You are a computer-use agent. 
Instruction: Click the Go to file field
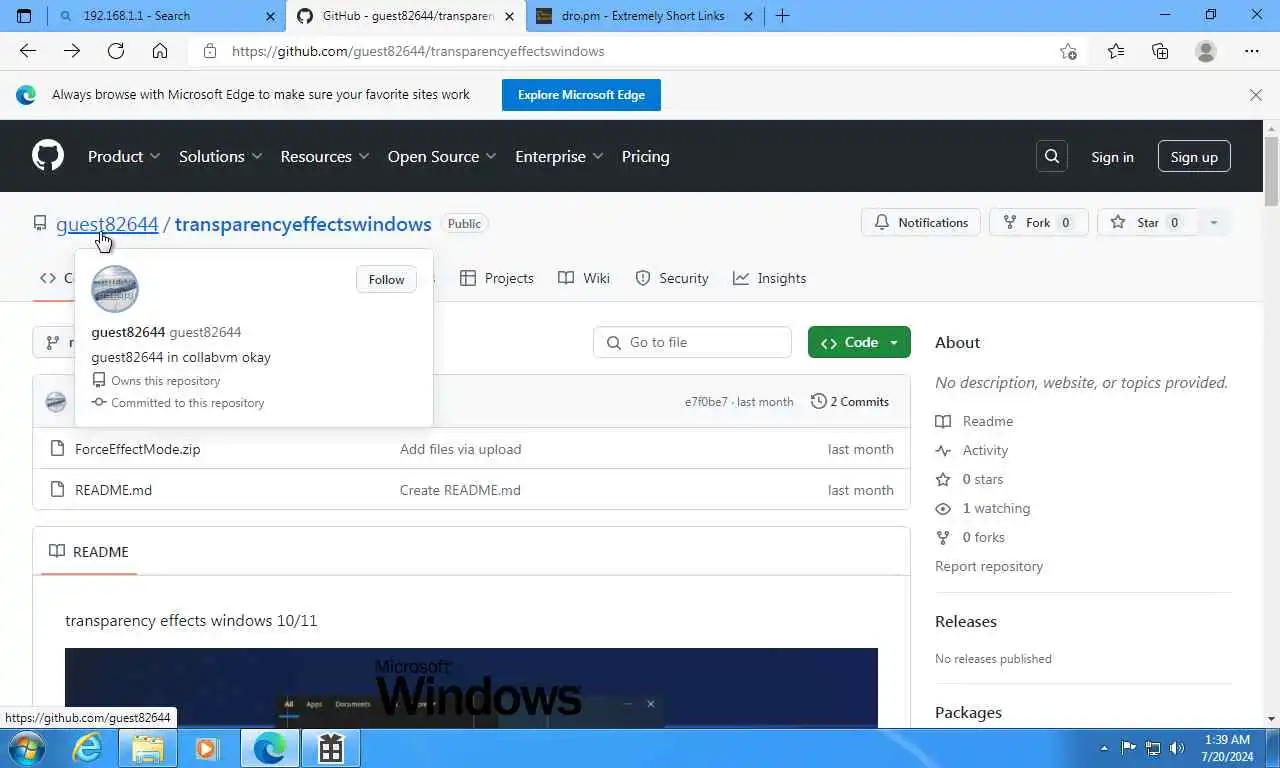coord(692,342)
